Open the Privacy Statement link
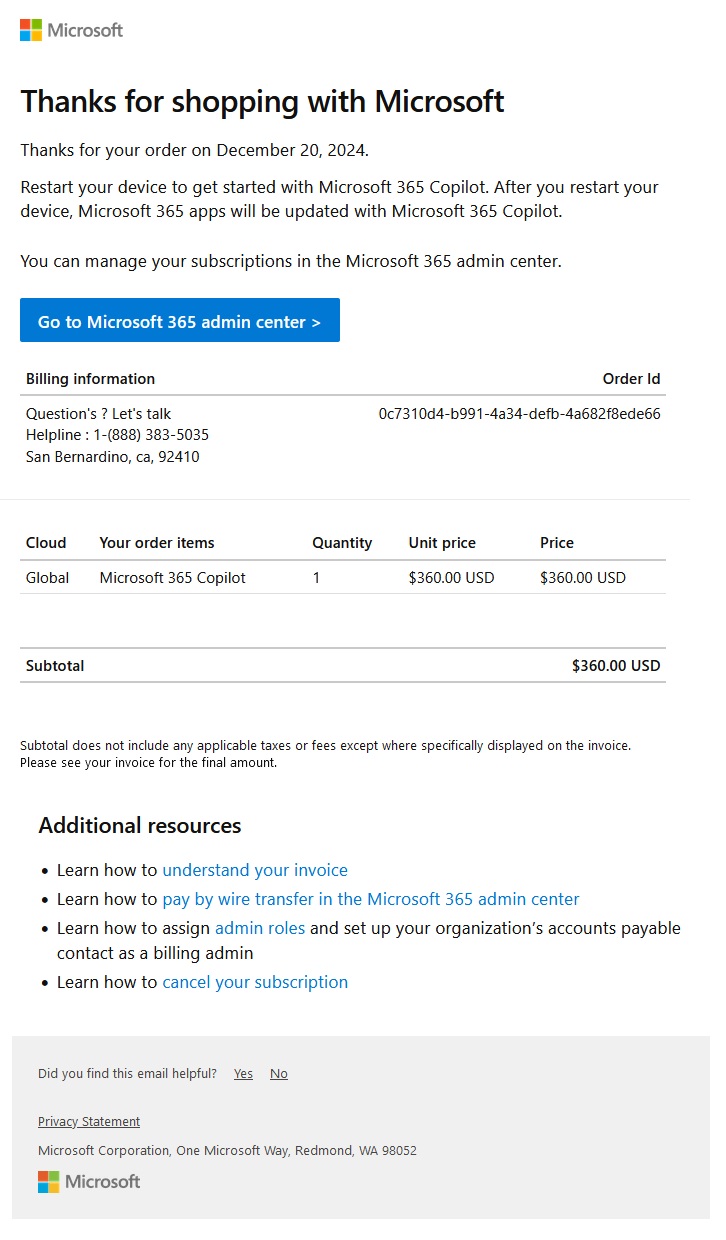The image size is (726, 1240). (x=89, y=1121)
